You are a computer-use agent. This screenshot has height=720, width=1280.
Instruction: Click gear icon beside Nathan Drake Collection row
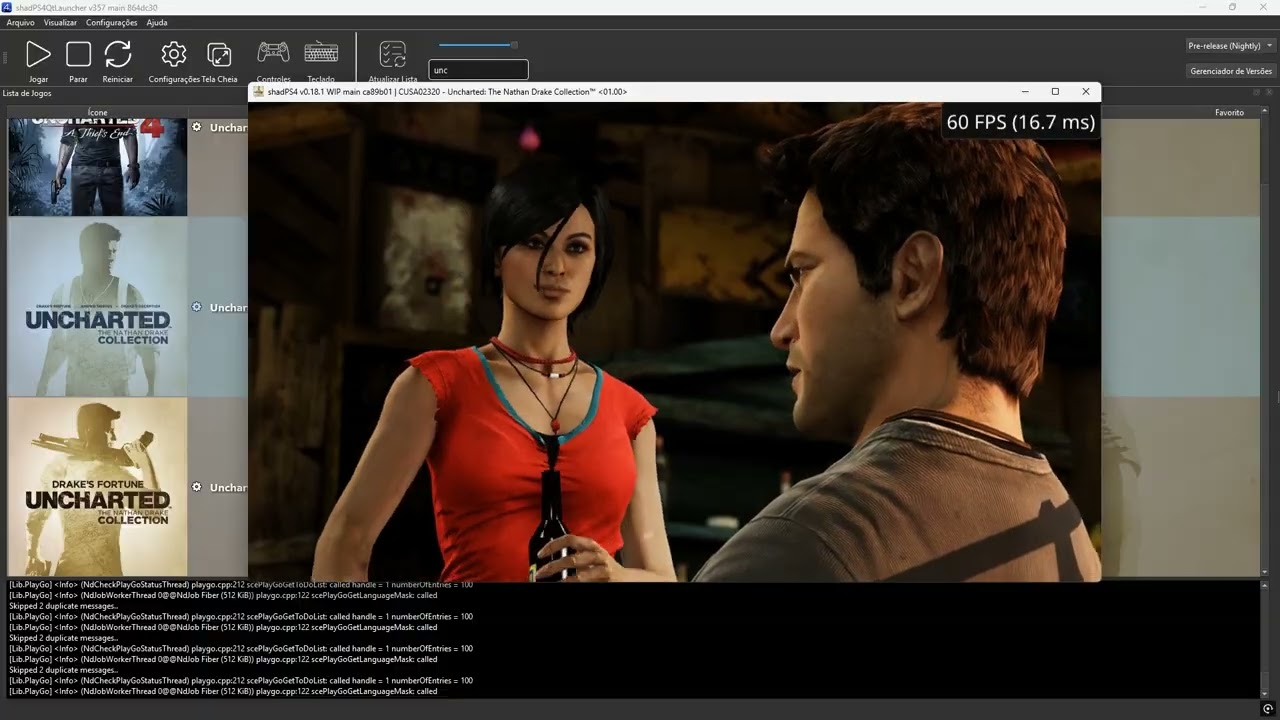(x=197, y=307)
